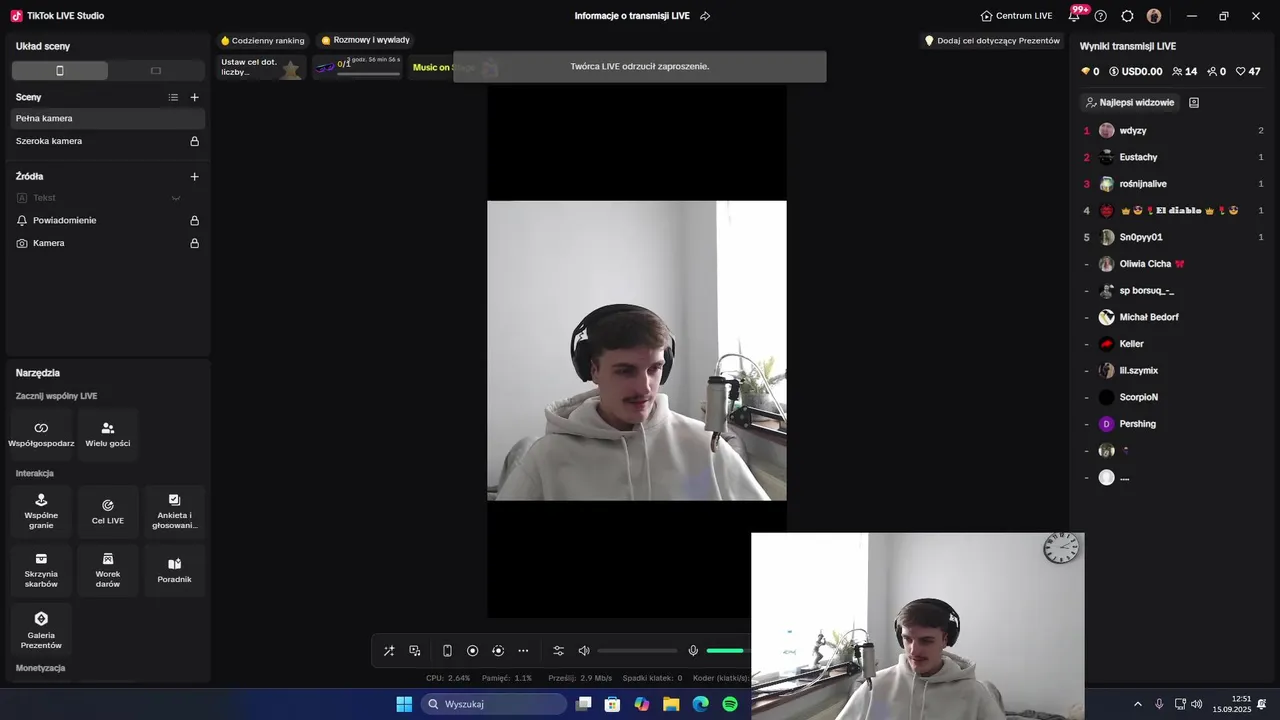The image size is (1280, 720).
Task: Click the phone preview icon in bottom toolbar
Action: (447, 651)
